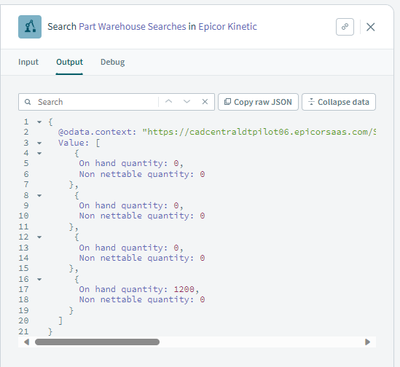The width and height of the screenshot is (400, 367).
Task: Go to next search match arrow
Action: tap(187, 102)
